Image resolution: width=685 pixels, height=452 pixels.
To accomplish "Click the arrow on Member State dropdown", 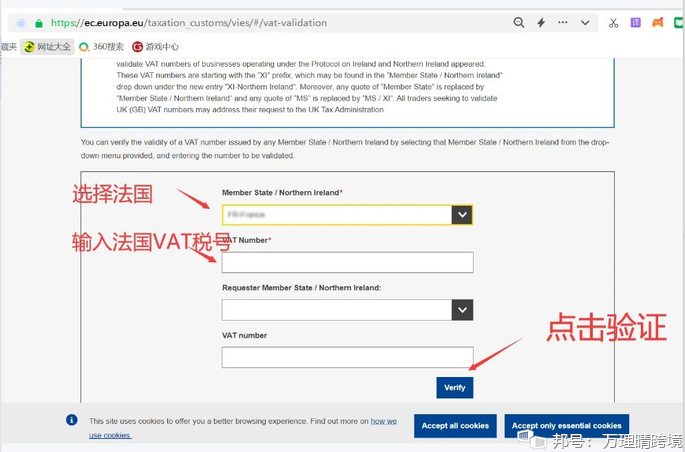I will click(x=462, y=215).
